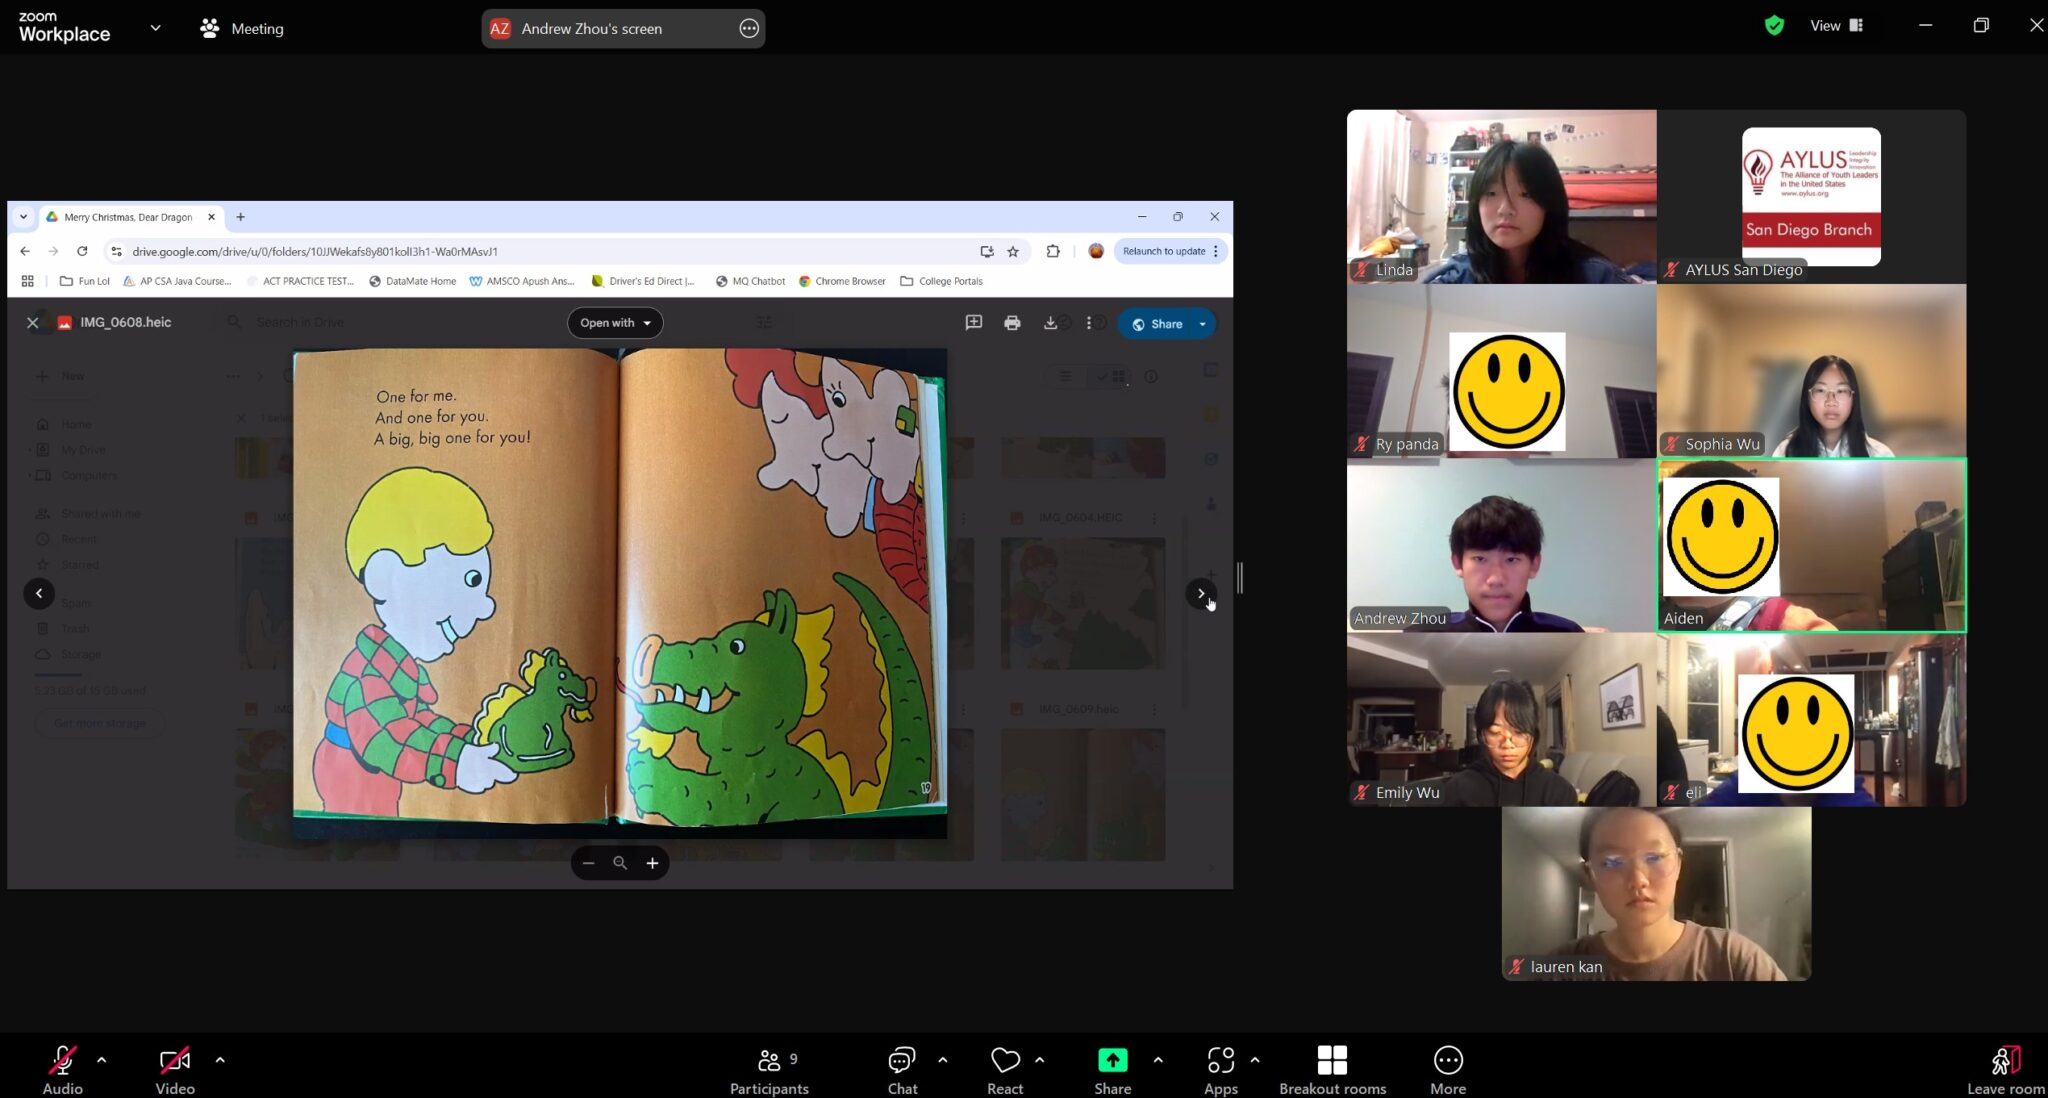Open the MQ Chatbot bookmark
2048x1098 pixels.
click(750, 281)
